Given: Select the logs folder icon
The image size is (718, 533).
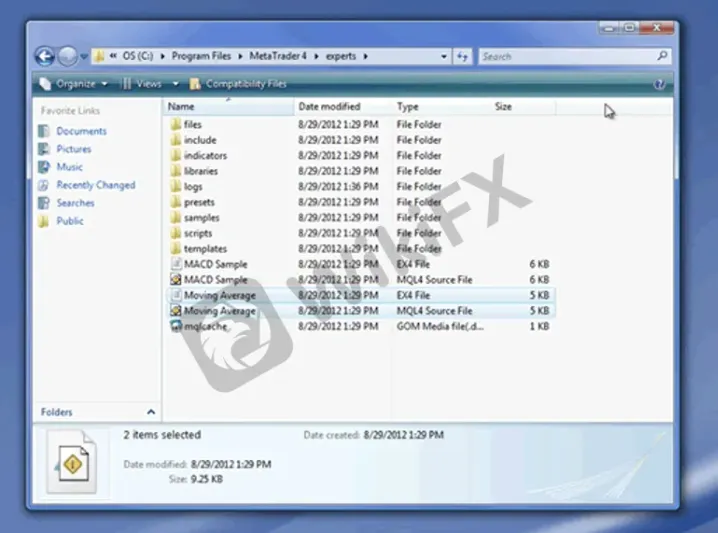Looking at the screenshot, I should (x=176, y=187).
